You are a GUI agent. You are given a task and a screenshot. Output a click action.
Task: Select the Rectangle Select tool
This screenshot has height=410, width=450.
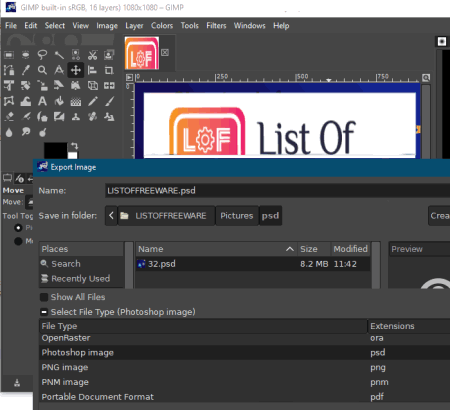coord(9,55)
